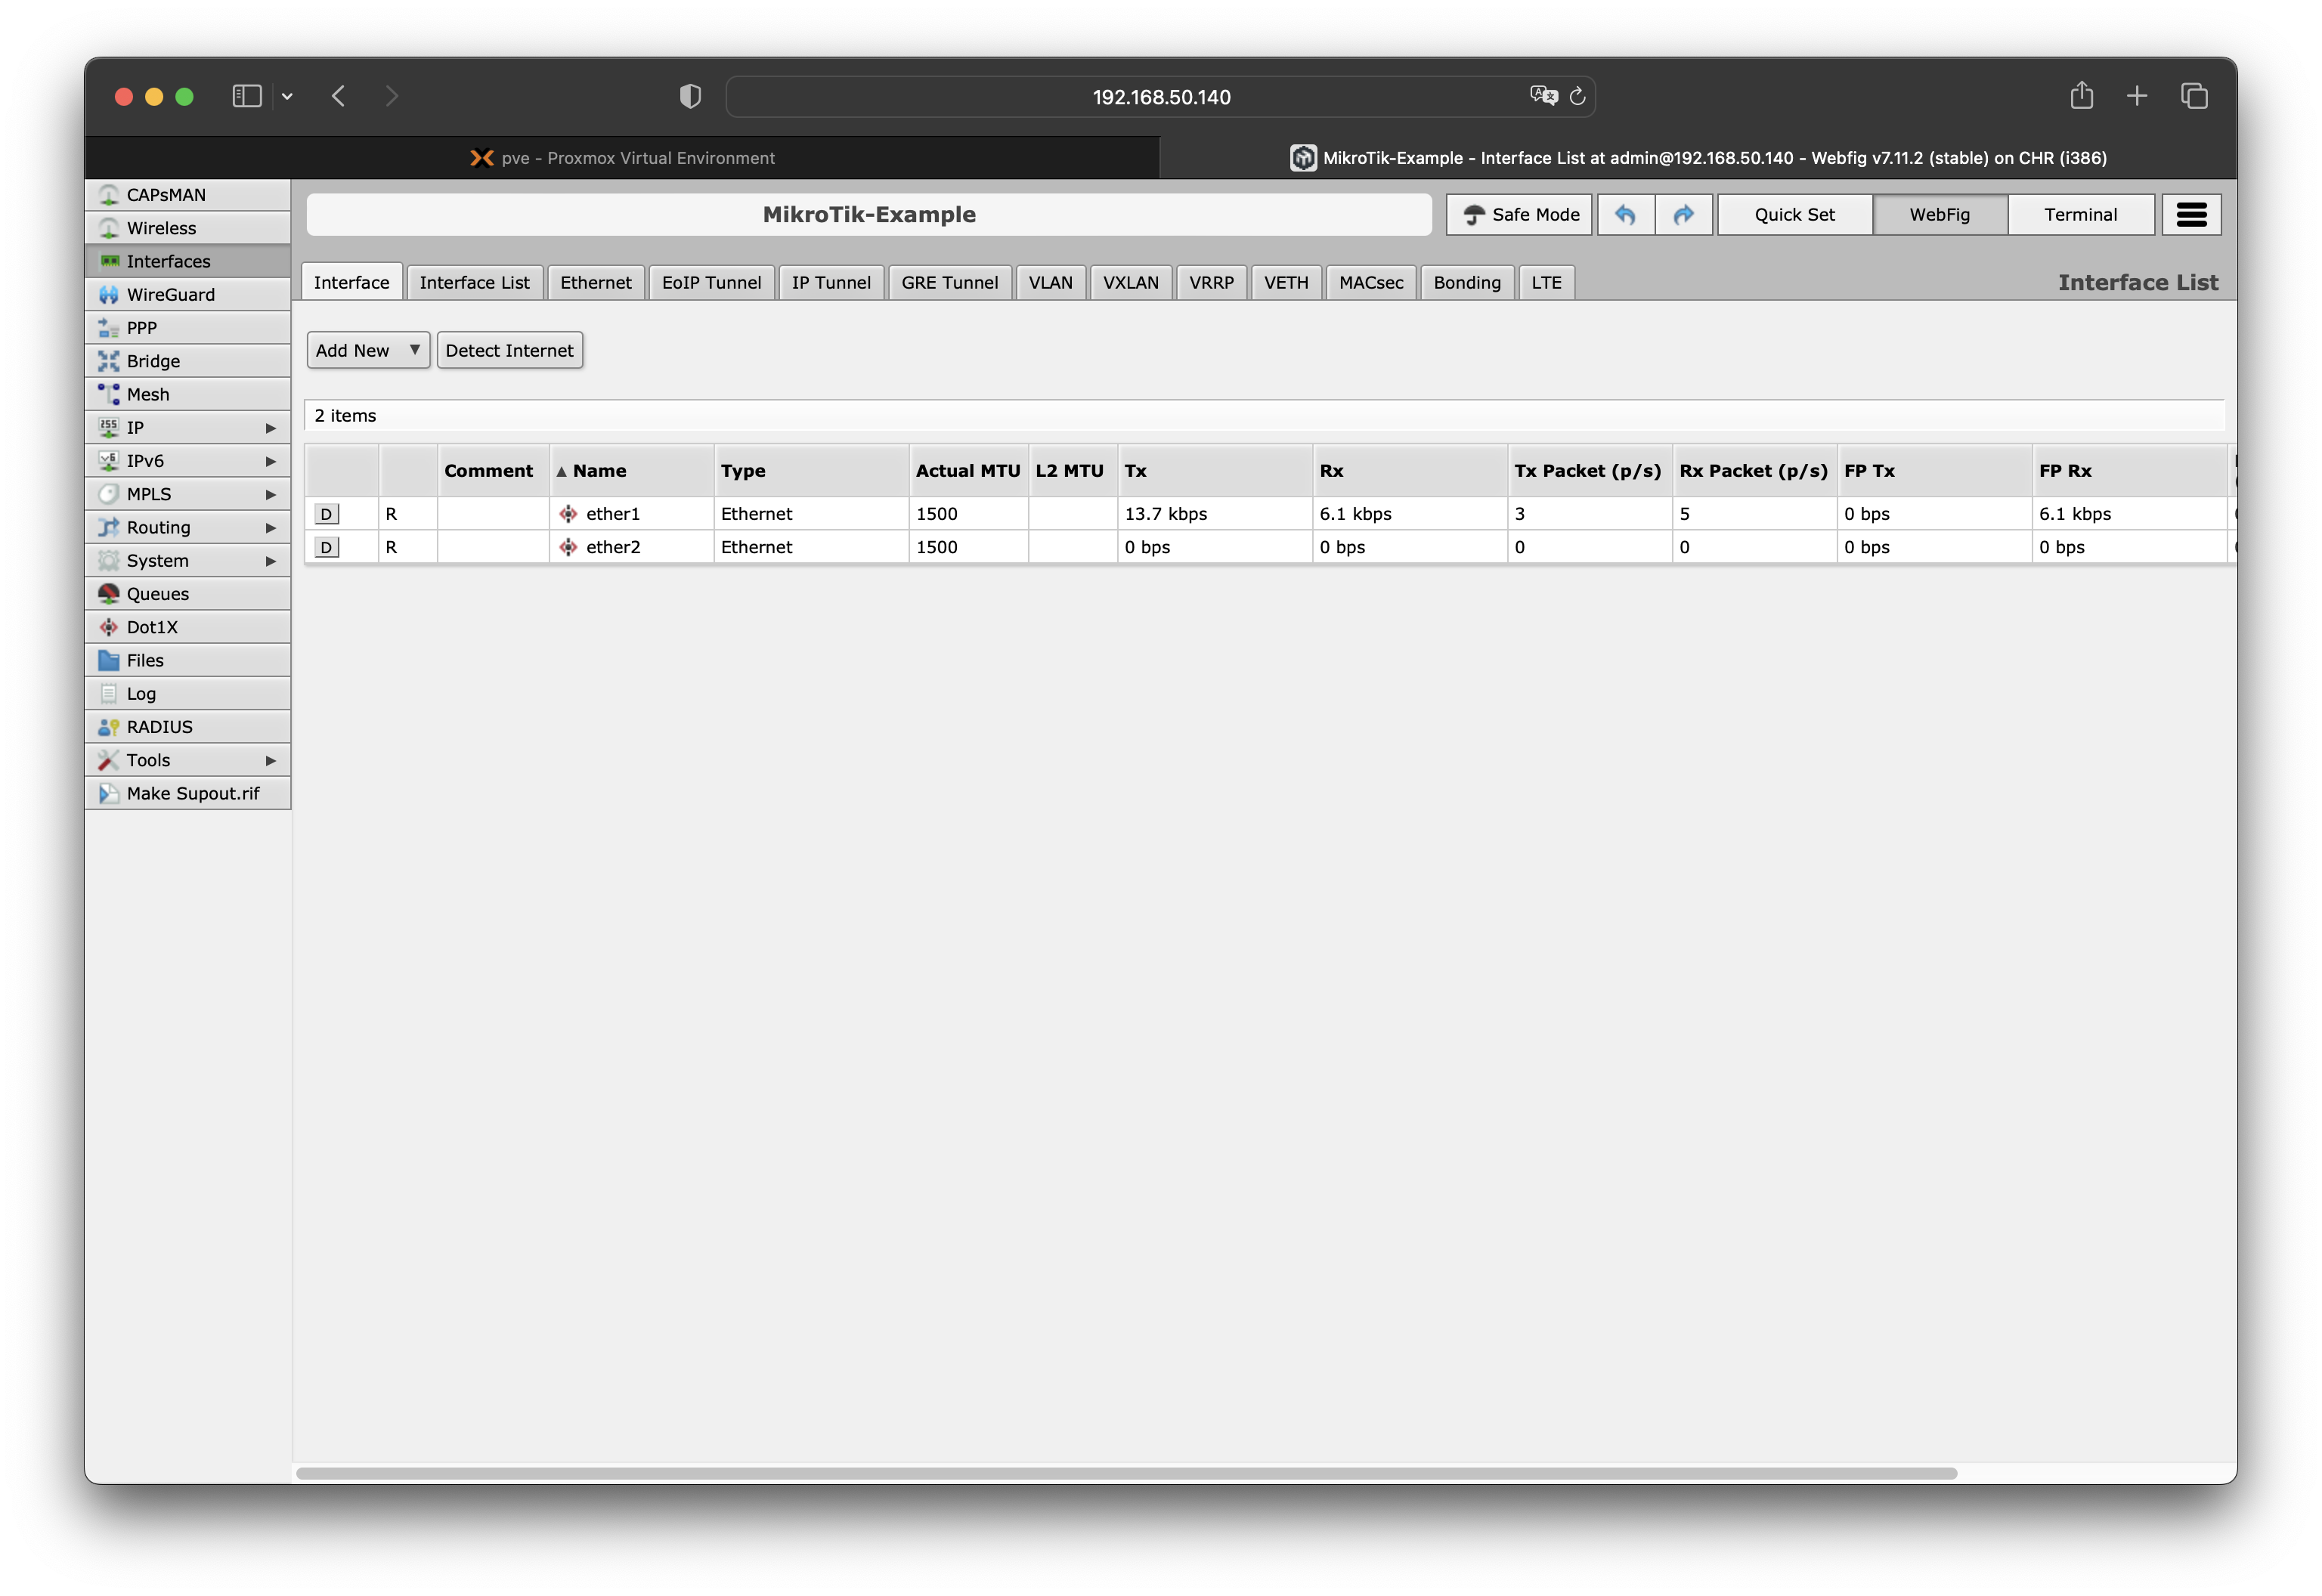This screenshot has height=1596, width=2322.
Task: Open the Files sidebar section
Action: tap(145, 660)
